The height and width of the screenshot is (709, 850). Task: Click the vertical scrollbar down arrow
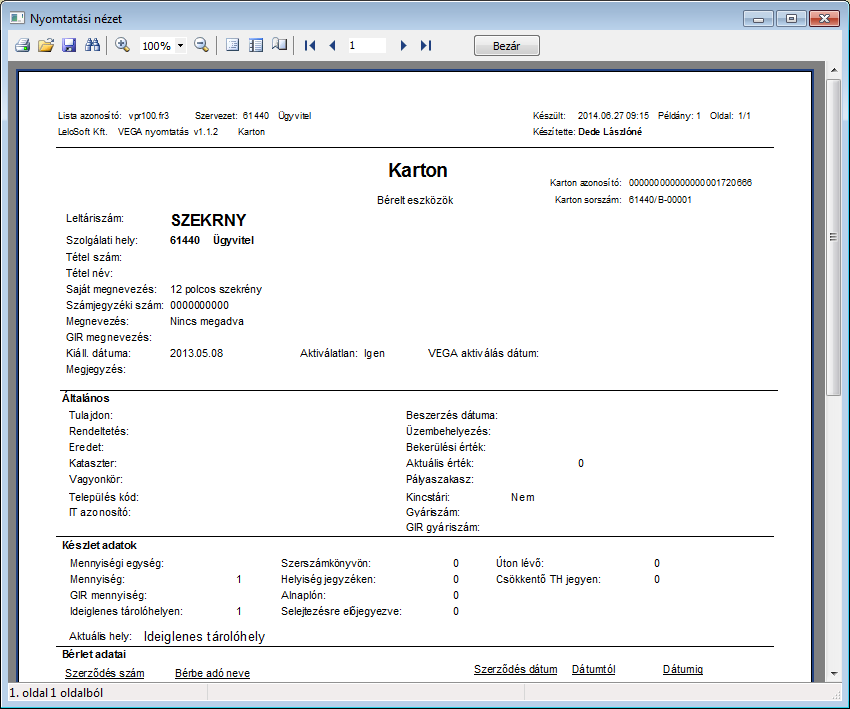[x=834, y=674]
